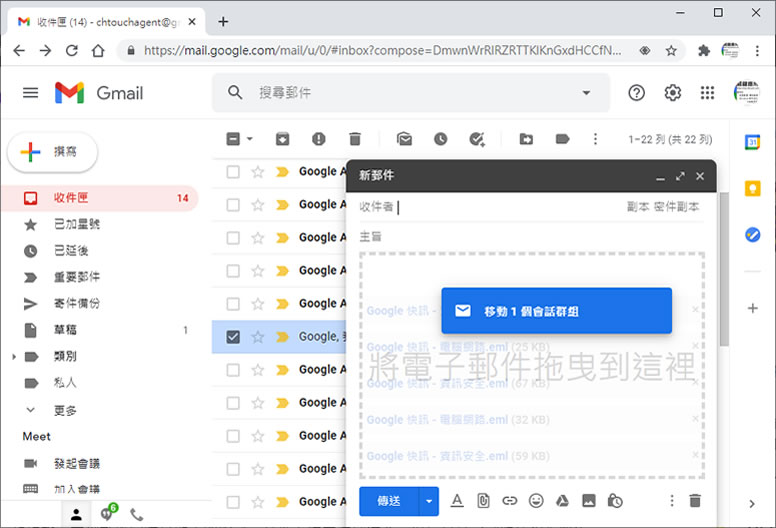Screen dimensions: 776x528
Task: Discard the draft with the trash icon
Action: tap(695, 501)
